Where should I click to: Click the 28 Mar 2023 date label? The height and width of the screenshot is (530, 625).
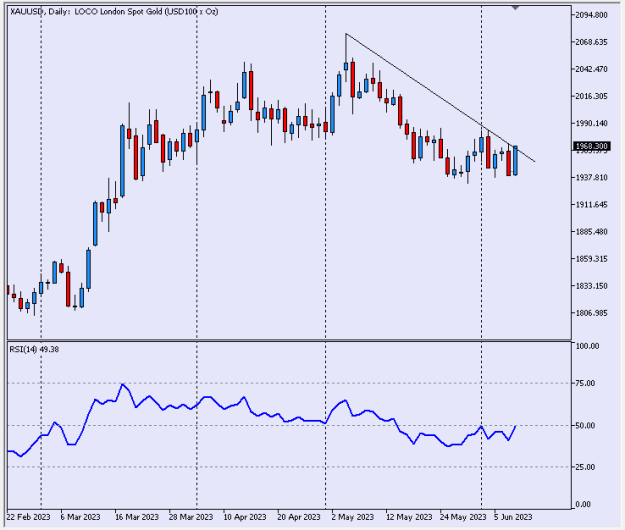(x=191, y=517)
